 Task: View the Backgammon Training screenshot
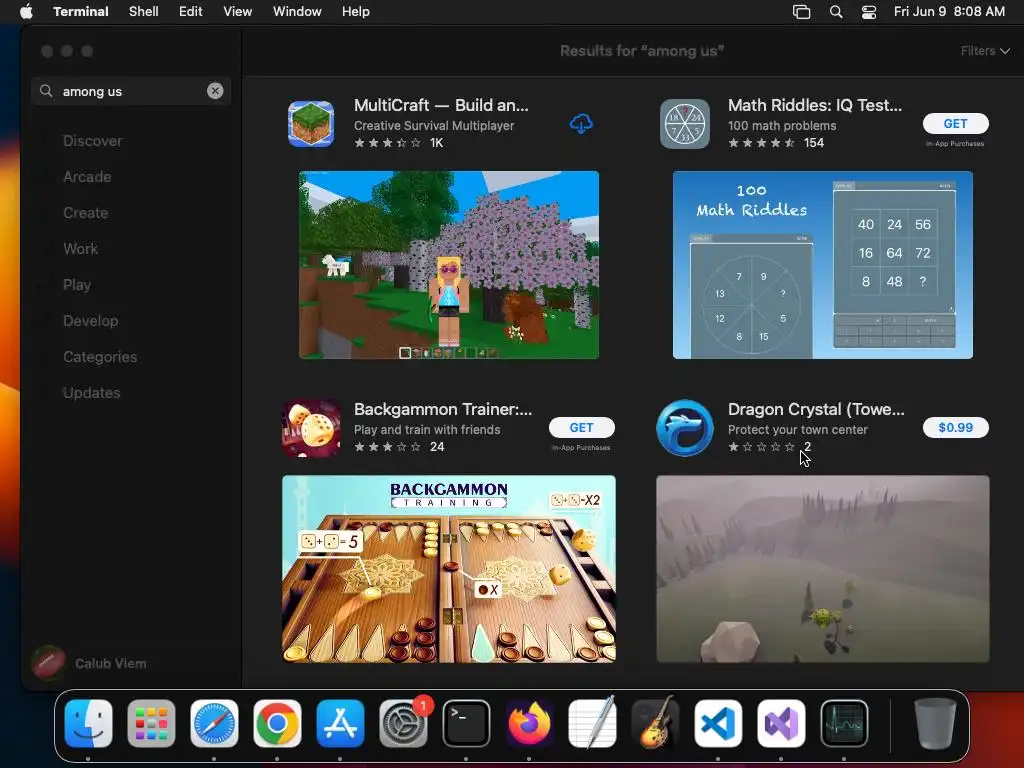pyautogui.click(x=449, y=569)
